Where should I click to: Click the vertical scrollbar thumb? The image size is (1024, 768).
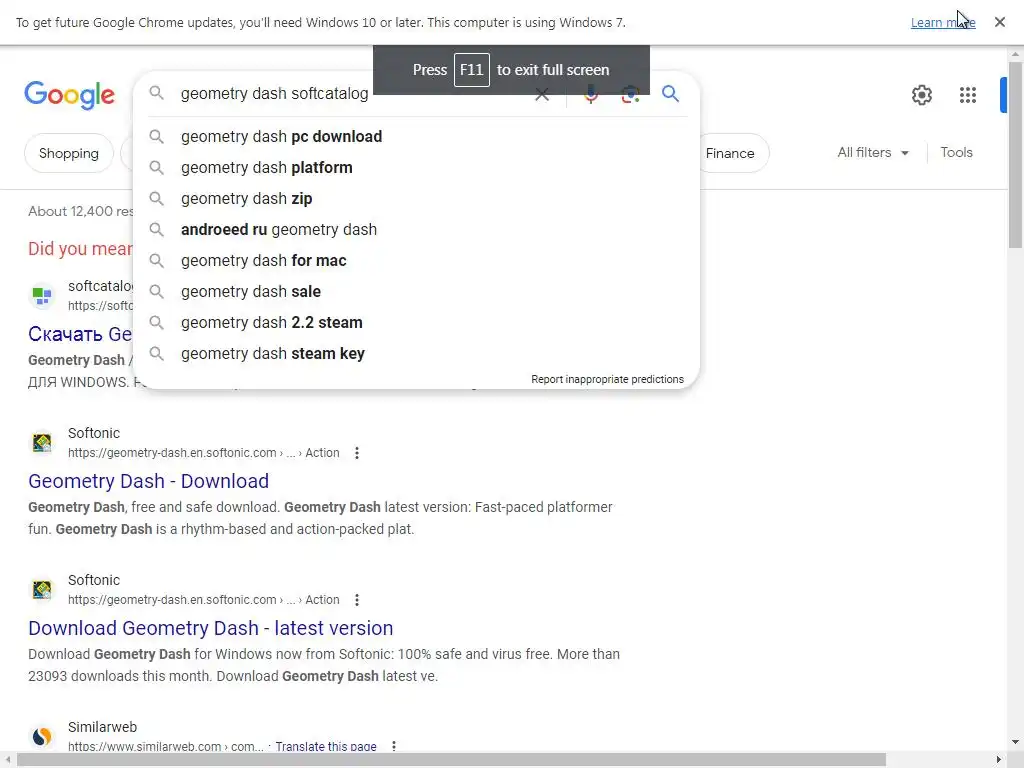point(1015,155)
